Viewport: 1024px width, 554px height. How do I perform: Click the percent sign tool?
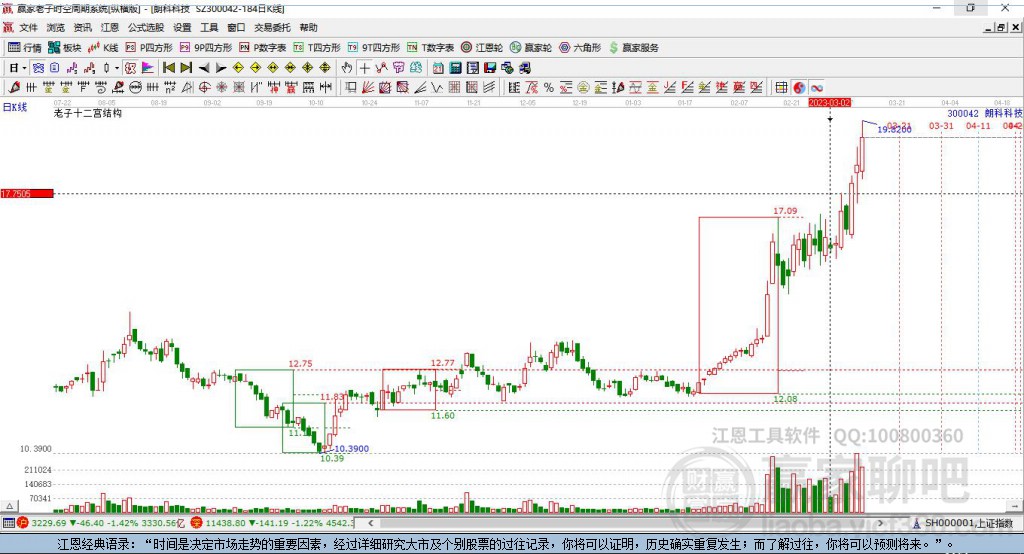549,88
